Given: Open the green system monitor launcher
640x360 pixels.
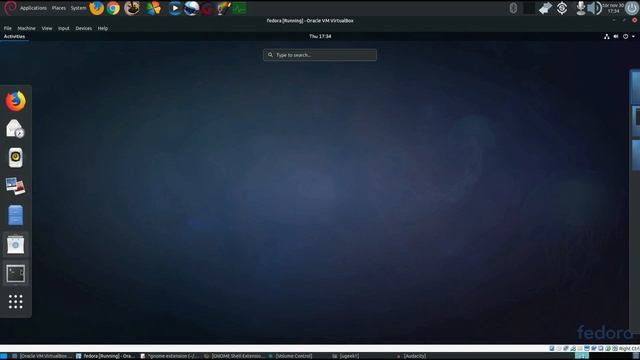Looking at the screenshot, I should click(239, 8).
